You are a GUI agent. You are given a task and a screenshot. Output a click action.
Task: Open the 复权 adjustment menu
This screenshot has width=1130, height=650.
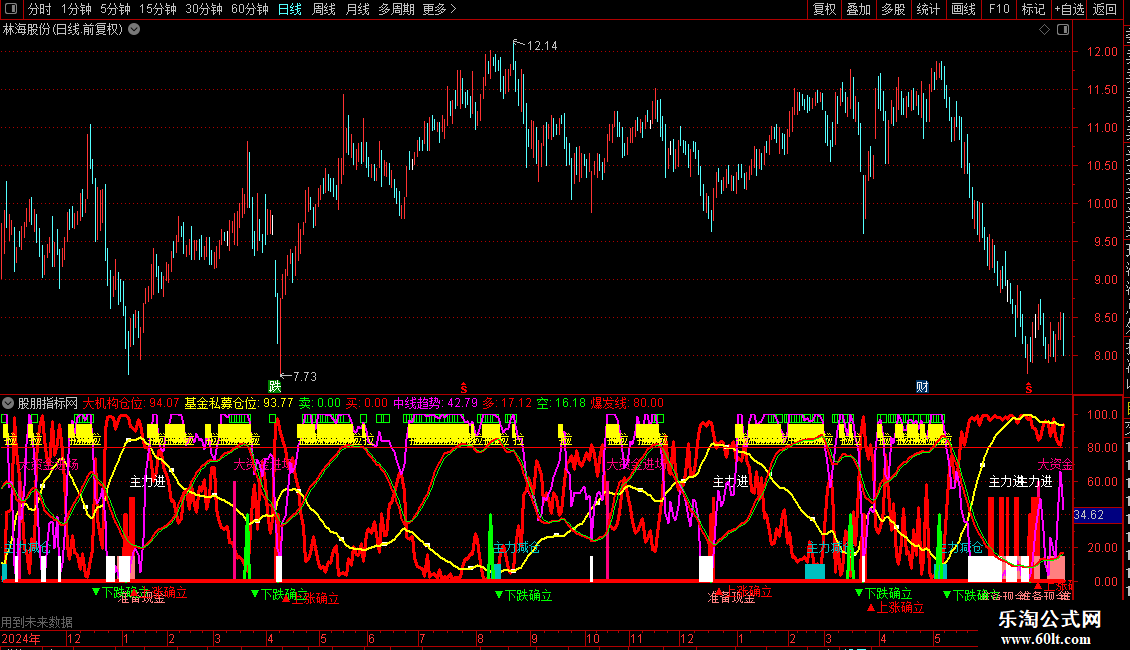(x=824, y=9)
